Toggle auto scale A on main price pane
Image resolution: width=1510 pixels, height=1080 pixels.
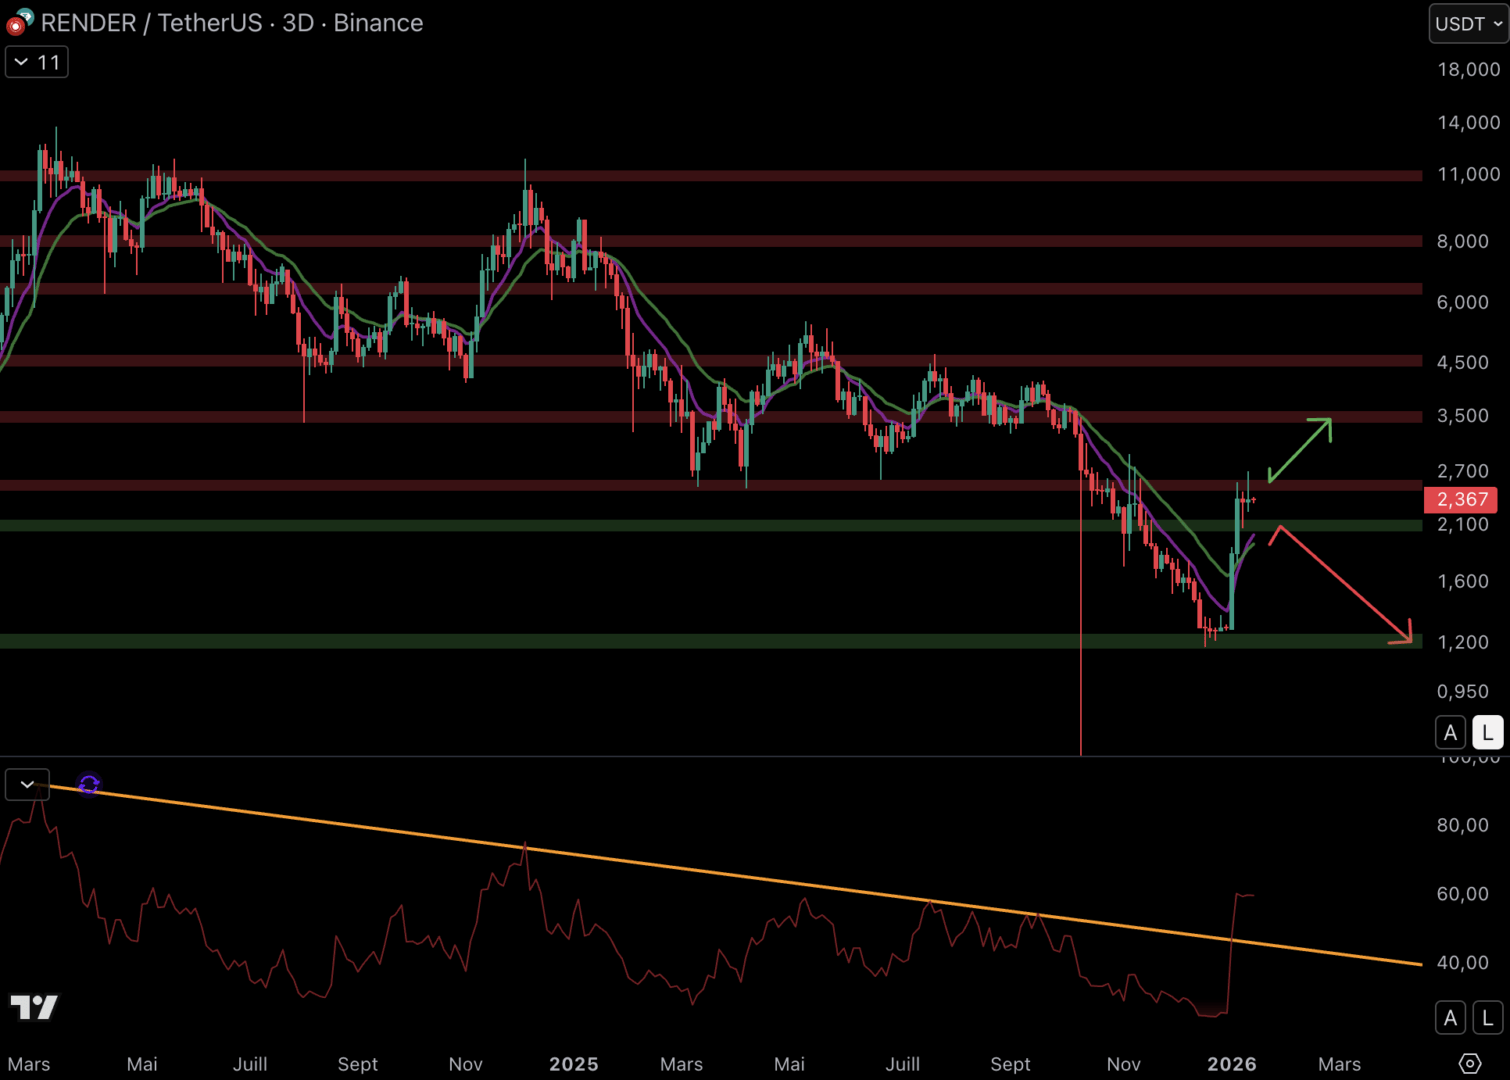pyautogui.click(x=1450, y=733)
